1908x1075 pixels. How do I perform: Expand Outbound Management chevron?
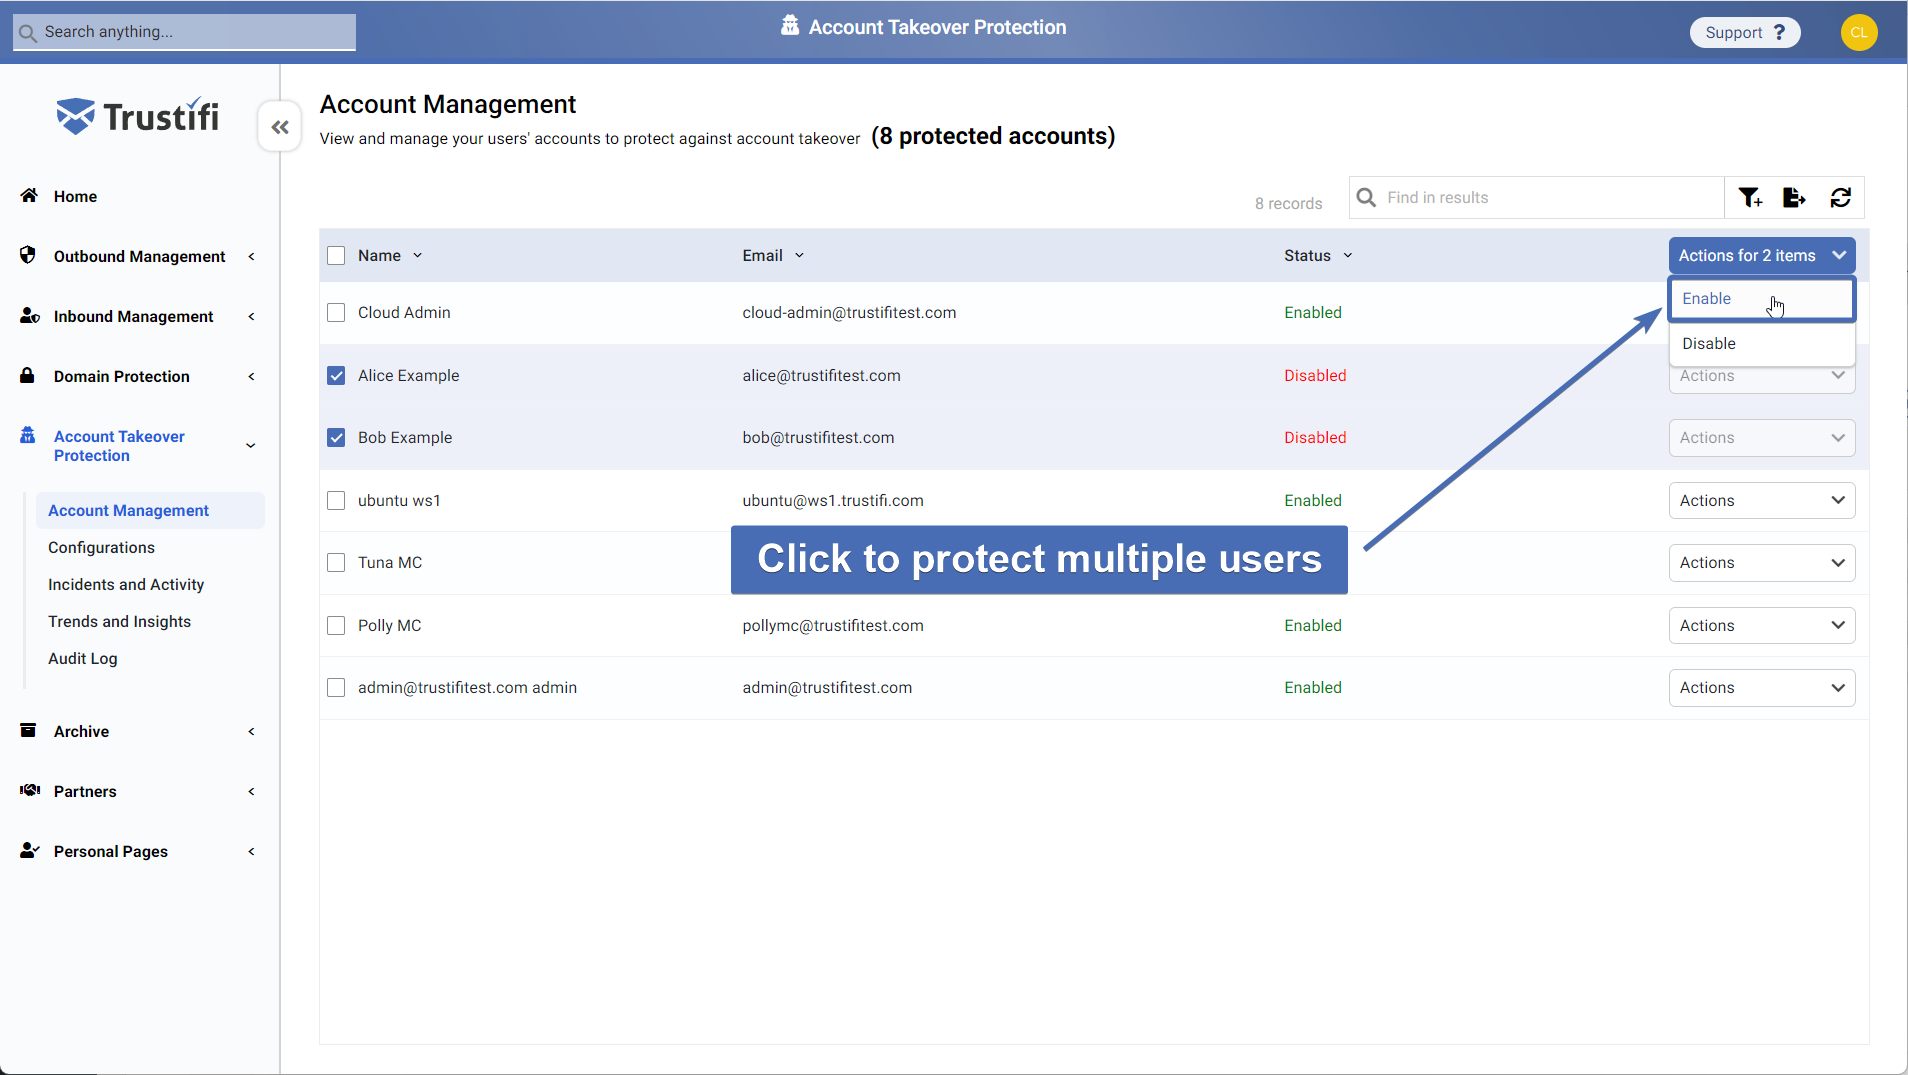(x=251, y=256)
